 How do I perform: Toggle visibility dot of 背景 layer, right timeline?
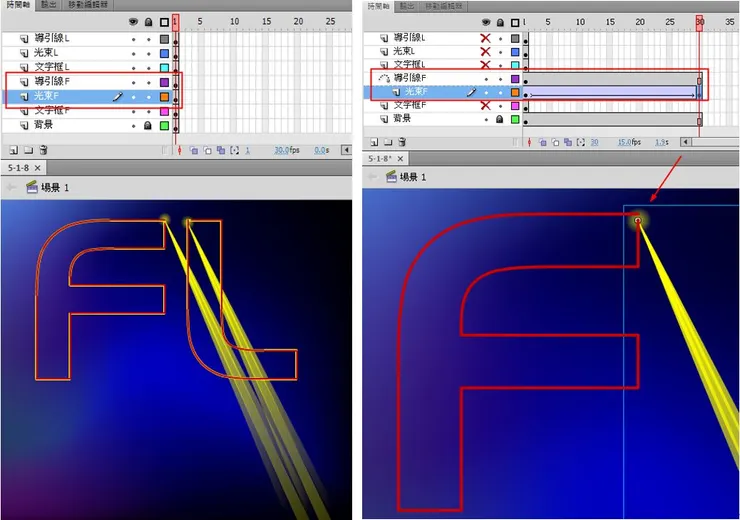tap(486, 119)
